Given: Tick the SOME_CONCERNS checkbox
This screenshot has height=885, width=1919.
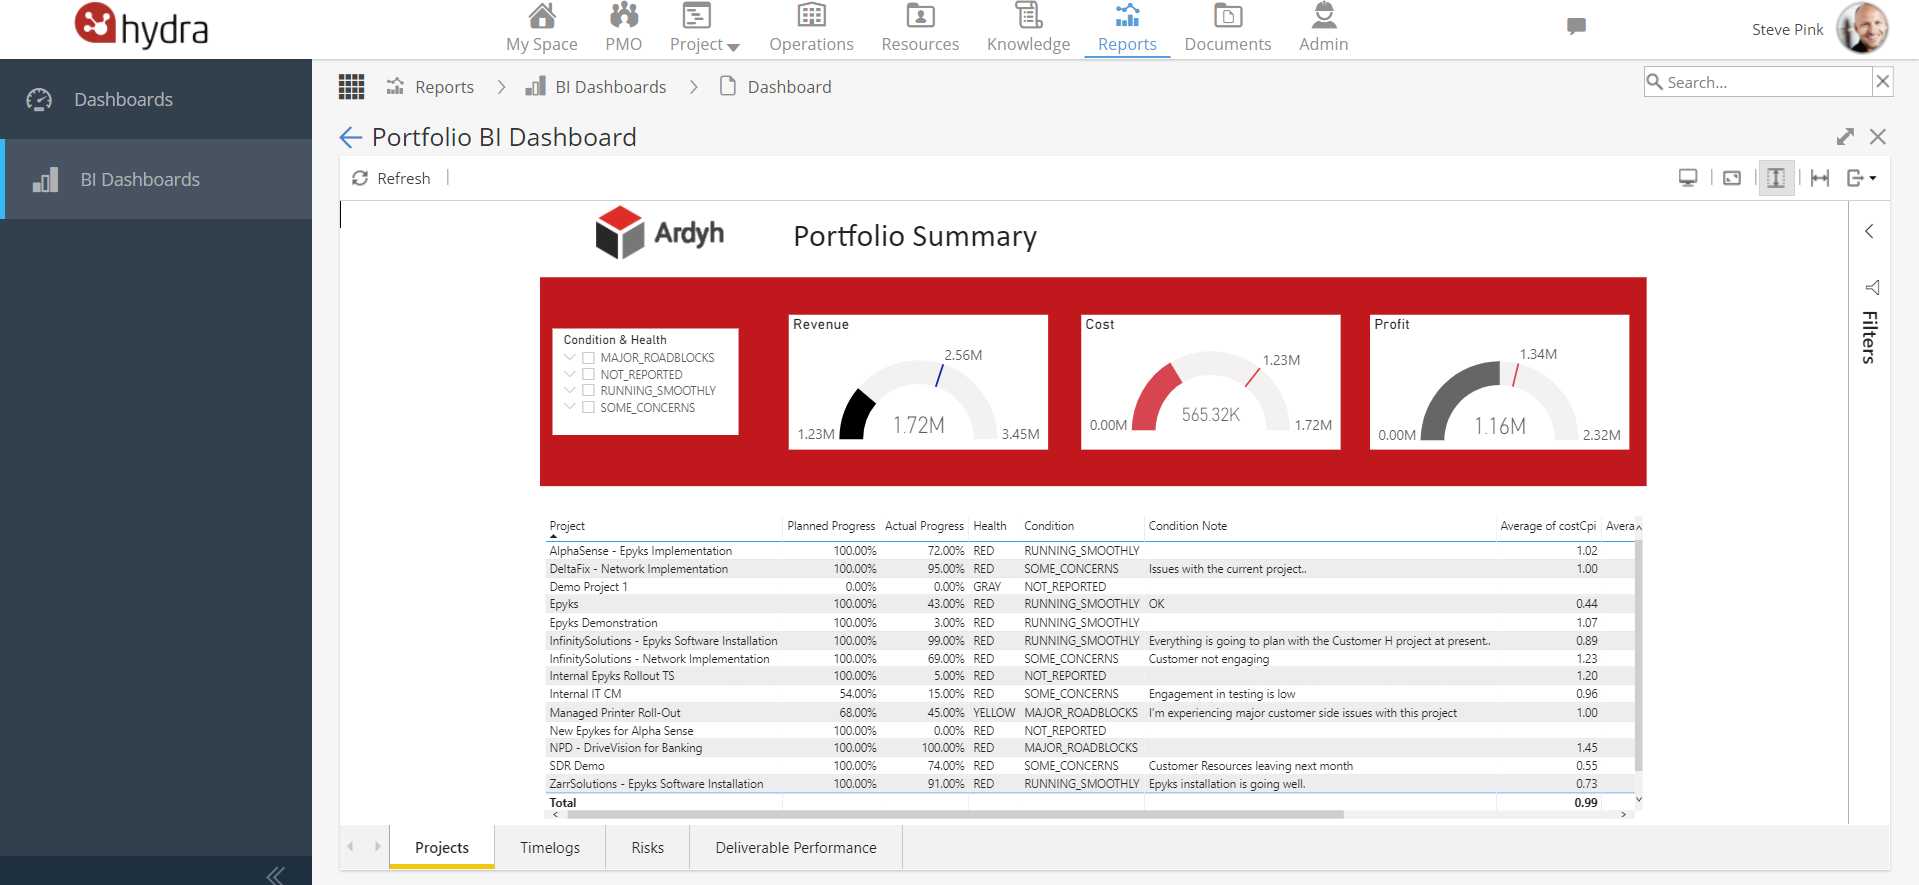Looking at the screenshot, I should tap(589, 407).
